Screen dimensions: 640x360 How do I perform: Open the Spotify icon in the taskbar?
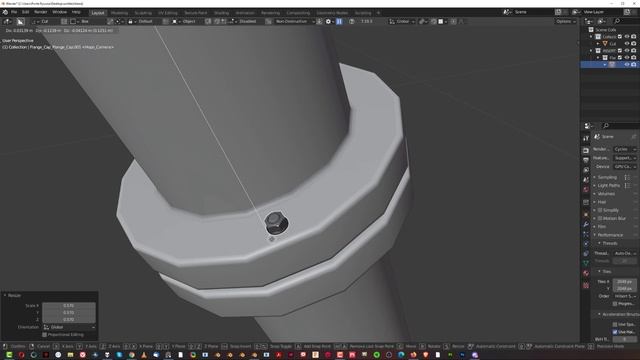coord(377,355)
